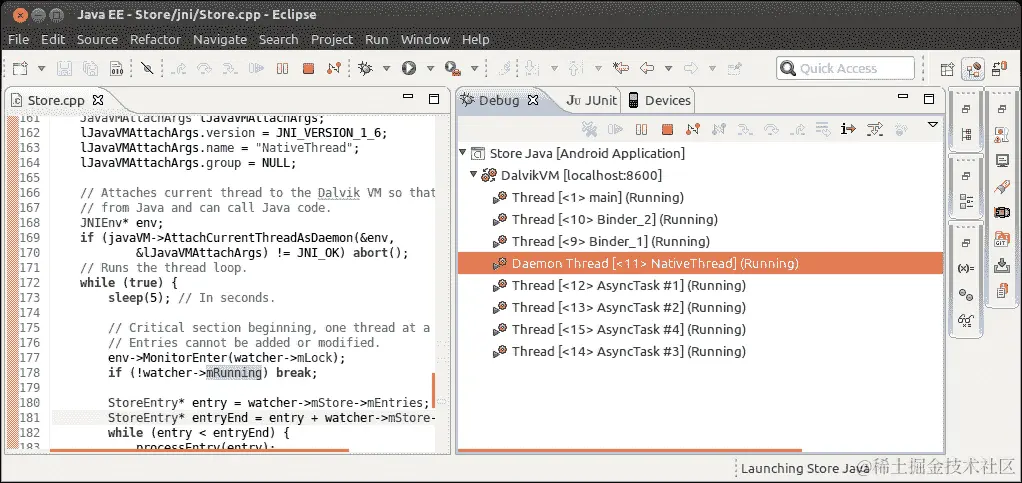This screenshot has height=483, width=1022.
Task: Click the Back navigation arrow
Action: click(x=647, y=68)
